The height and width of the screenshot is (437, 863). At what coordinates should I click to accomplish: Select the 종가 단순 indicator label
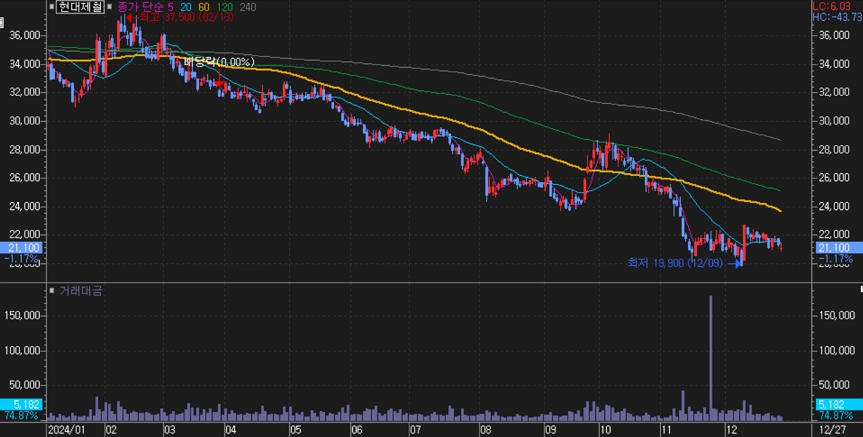pos(140,7)
